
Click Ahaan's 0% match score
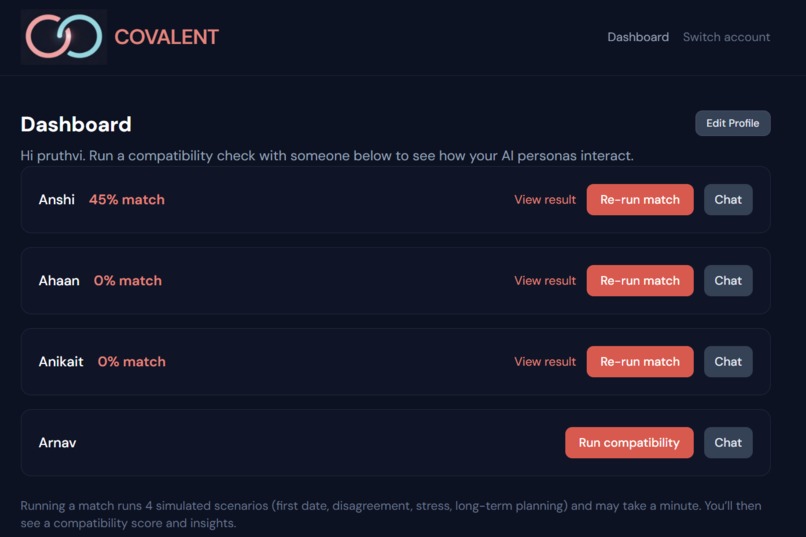point(127,281)
